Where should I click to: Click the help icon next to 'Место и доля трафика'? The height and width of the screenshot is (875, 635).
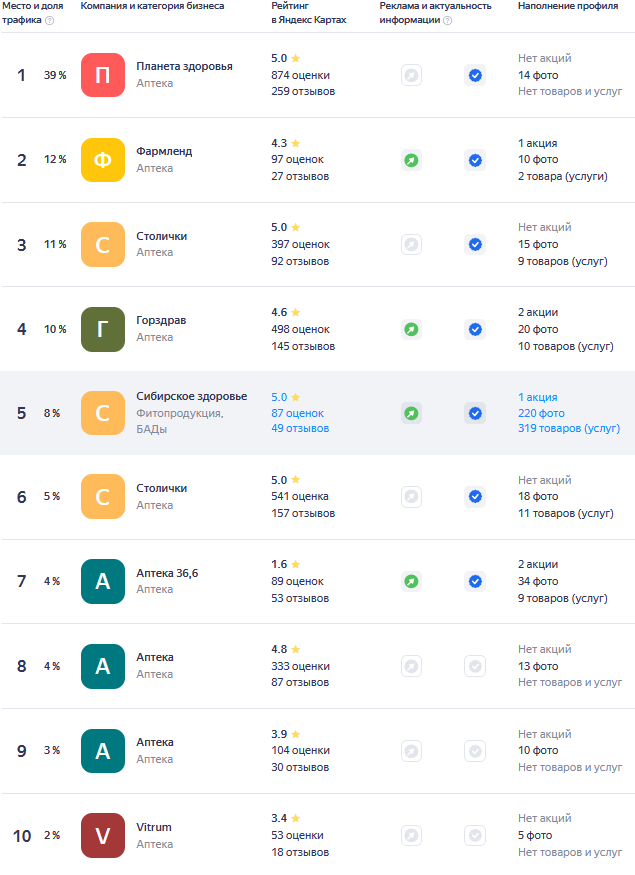[x=50, y=21]
